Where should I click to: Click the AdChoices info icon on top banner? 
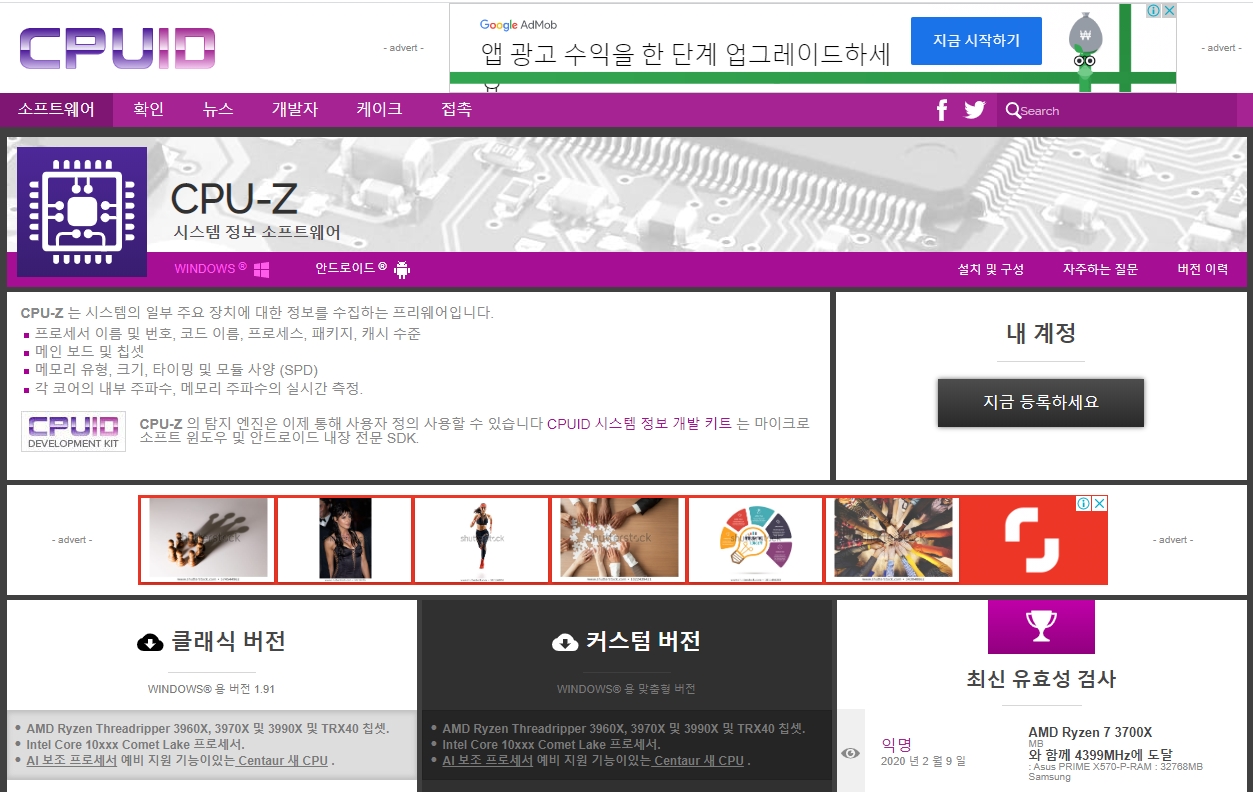coord(1153,10)
